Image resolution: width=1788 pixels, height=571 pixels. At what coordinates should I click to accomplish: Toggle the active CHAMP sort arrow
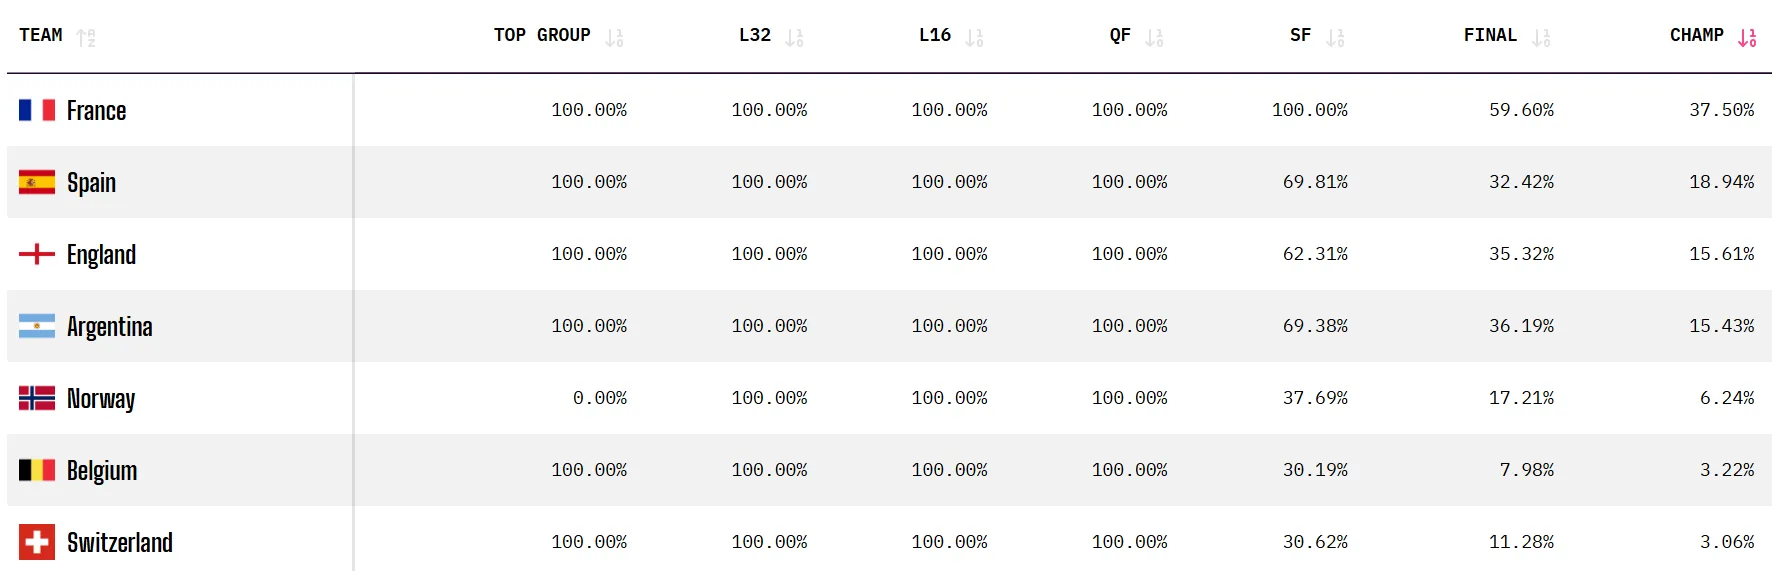[1747, 38]
